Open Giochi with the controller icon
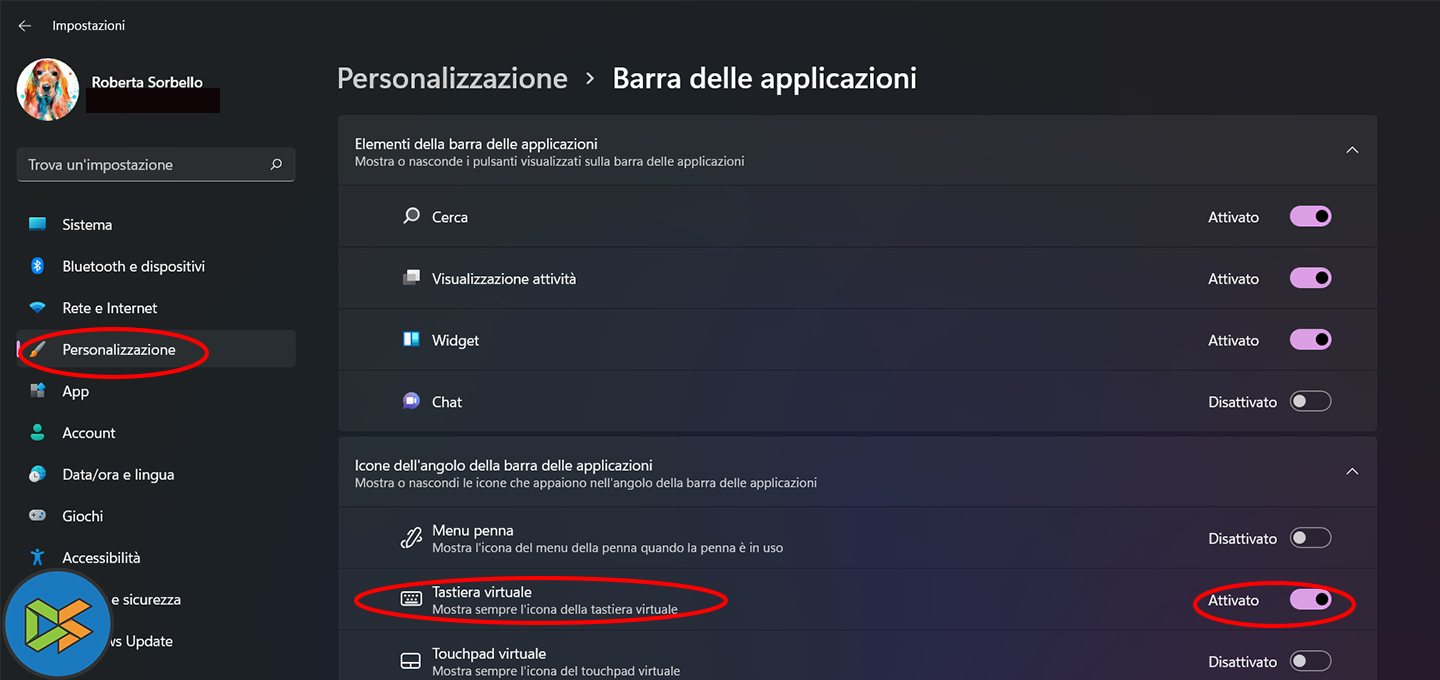This screenshot has width=1440, height=680. coord(38,516)
